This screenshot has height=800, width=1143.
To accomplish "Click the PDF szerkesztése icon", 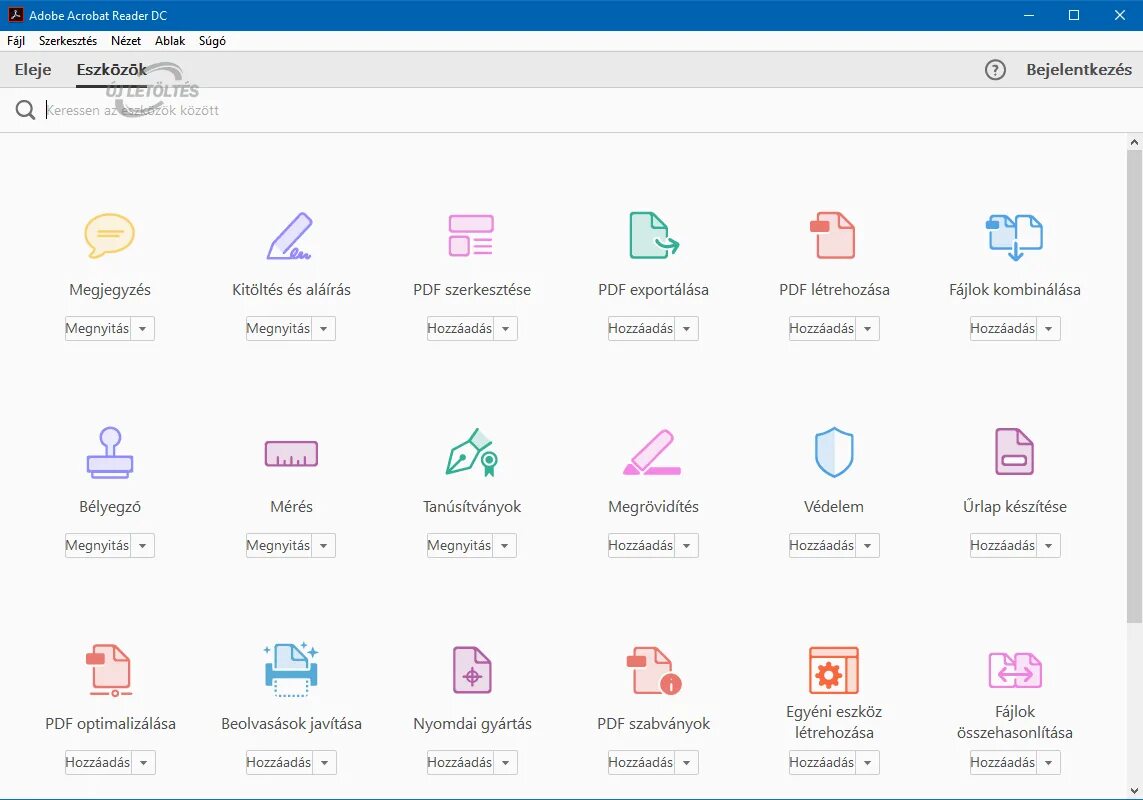I will coord(471,236).
